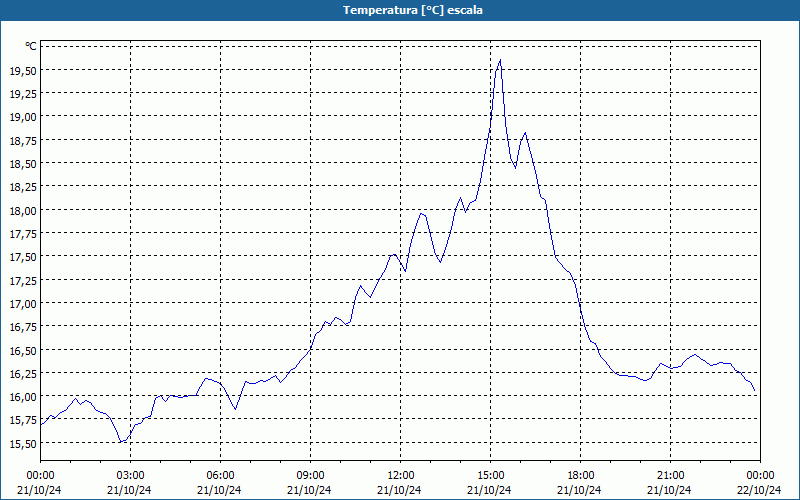Viewport: 800px width, 500px height.
Task: Click the '06:00' time axis label
Action: coord(220,475)
